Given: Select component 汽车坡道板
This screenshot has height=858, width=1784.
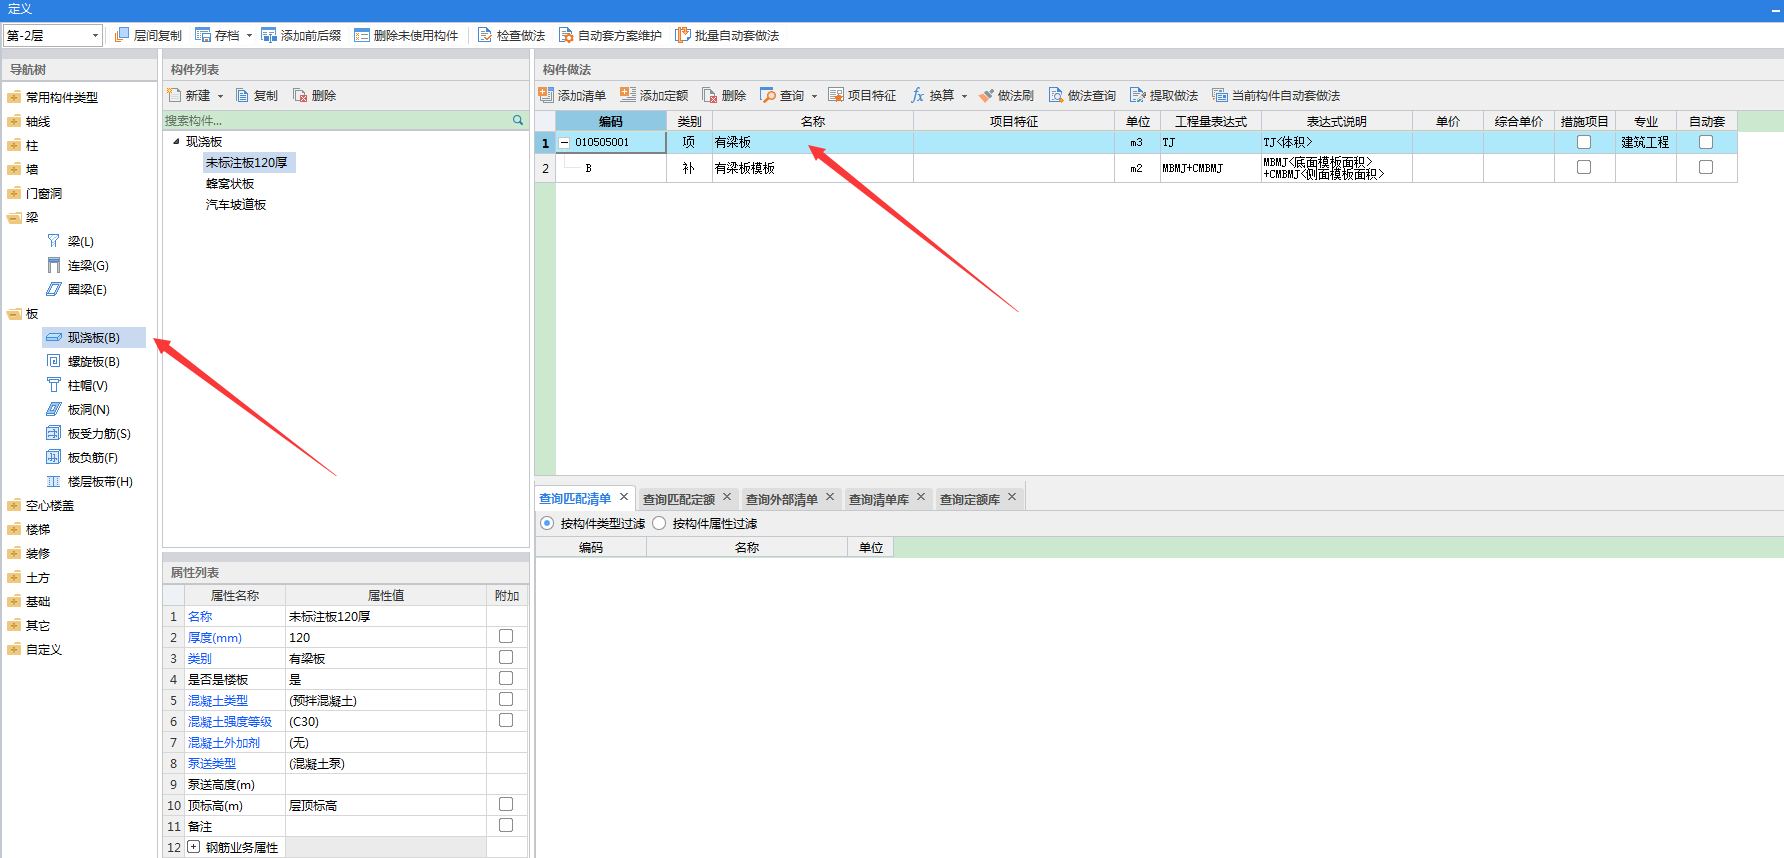Looking at the screenshot, I should [236, 204].
